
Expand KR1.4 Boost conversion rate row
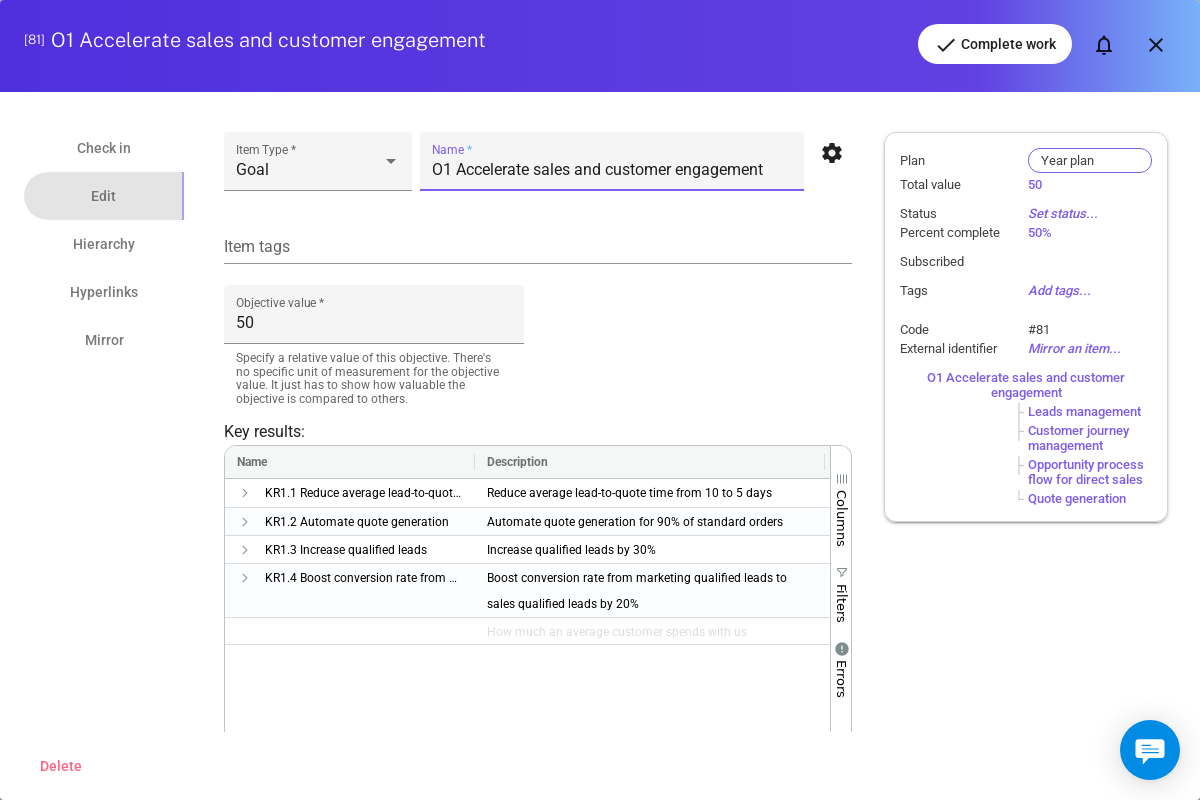click(244, 578)
